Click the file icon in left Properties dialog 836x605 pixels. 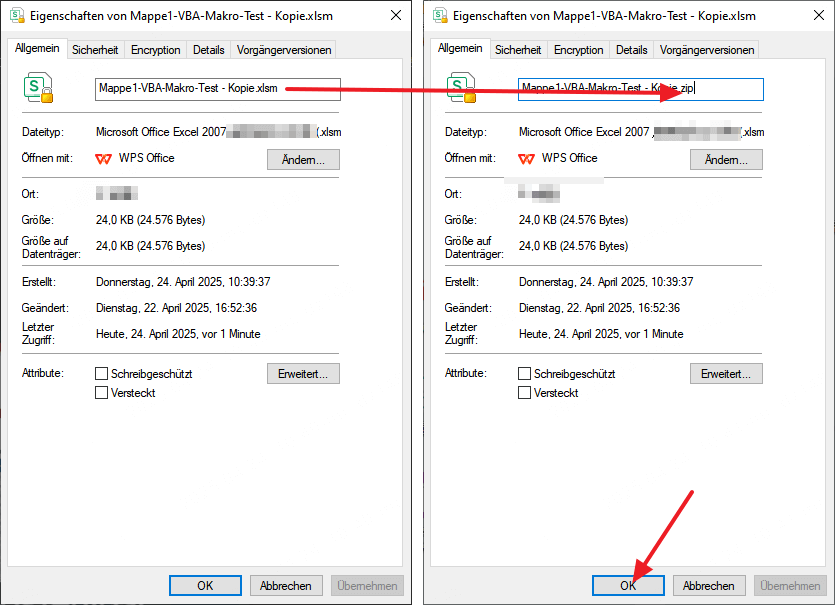(38, 87)
